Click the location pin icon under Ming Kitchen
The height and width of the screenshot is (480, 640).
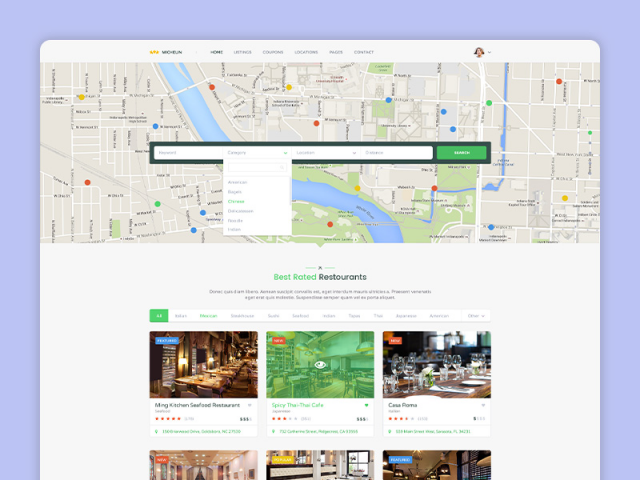[x=156, y=431]
